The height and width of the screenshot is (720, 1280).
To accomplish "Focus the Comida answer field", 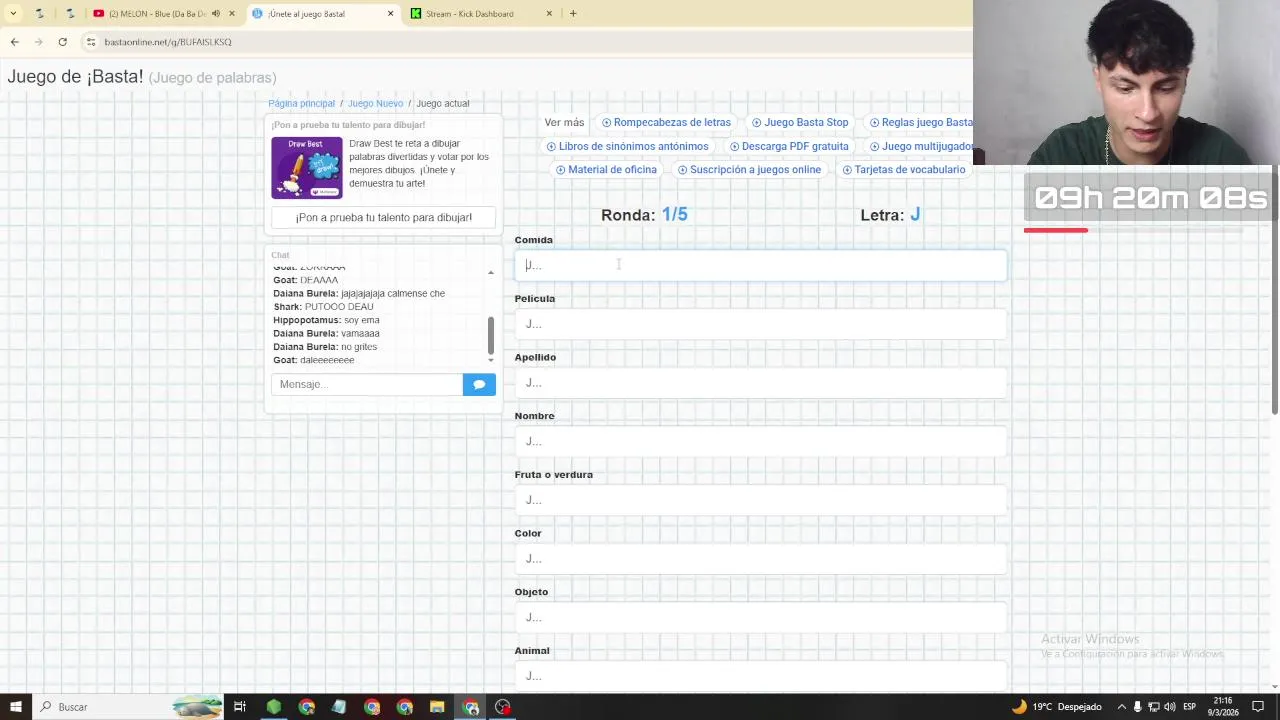I will [760, 265].
